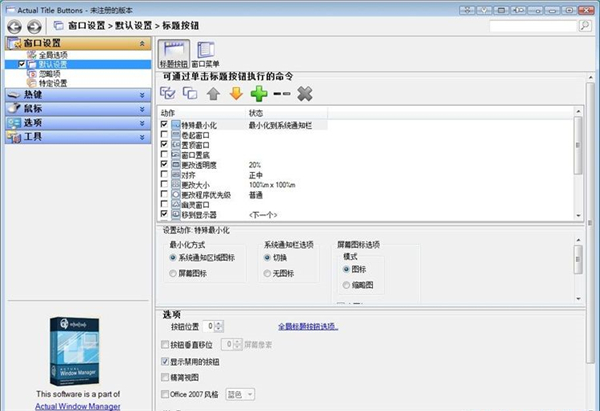This screenshot has width=600, height=411.
Task: Select 特定设置 in the sidebar tree
Action: [54, 83]
